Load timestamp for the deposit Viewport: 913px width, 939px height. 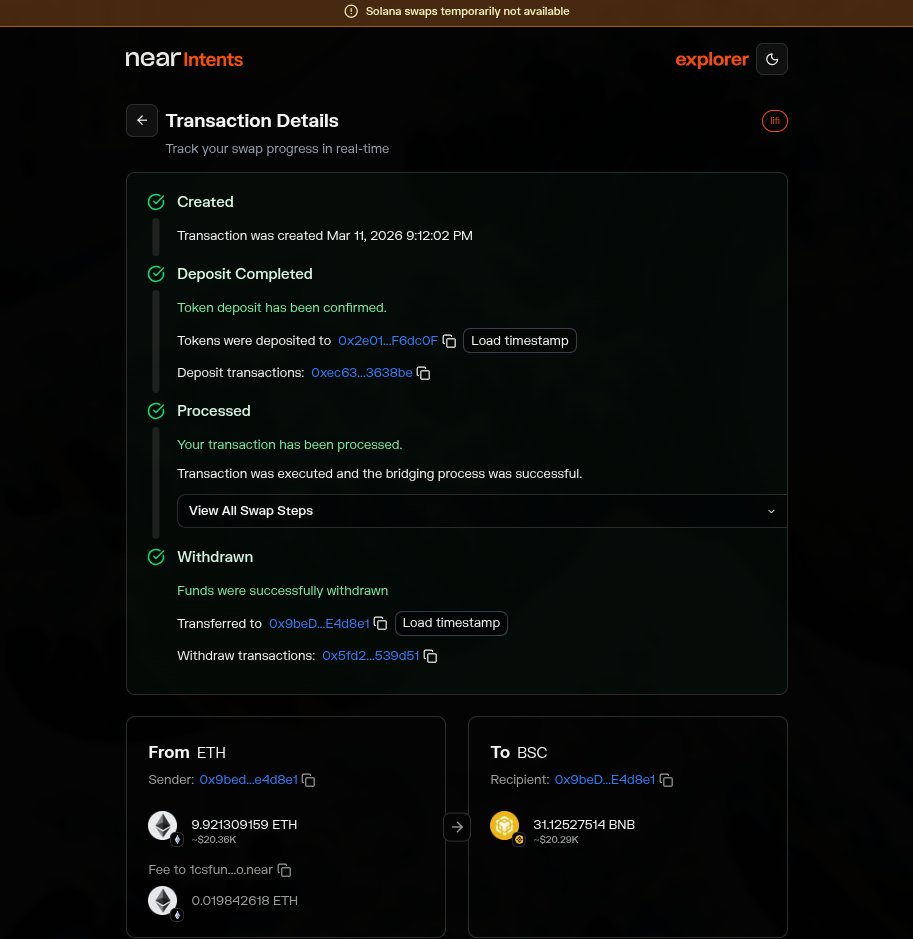(520, 341)
